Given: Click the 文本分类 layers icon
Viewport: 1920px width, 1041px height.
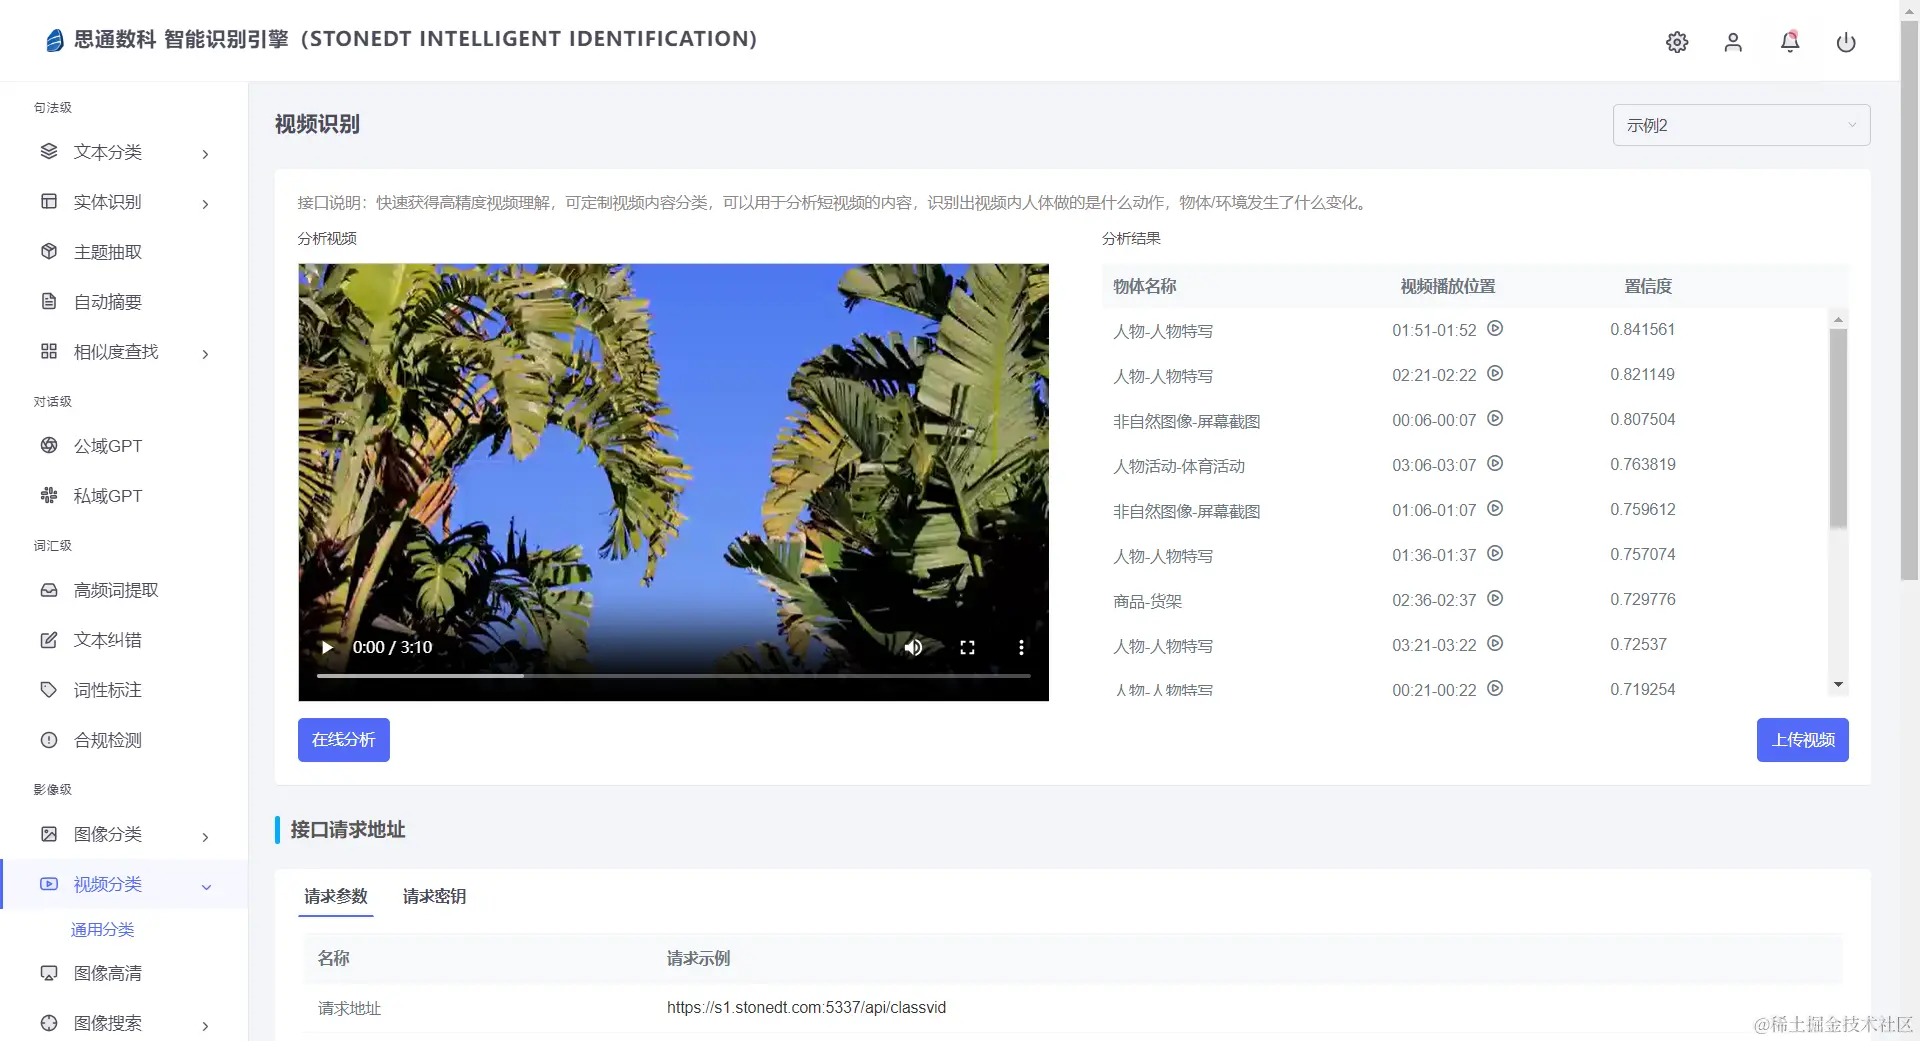Looking at the screenshot, I should pyautogui.click(x=49, y=151).
